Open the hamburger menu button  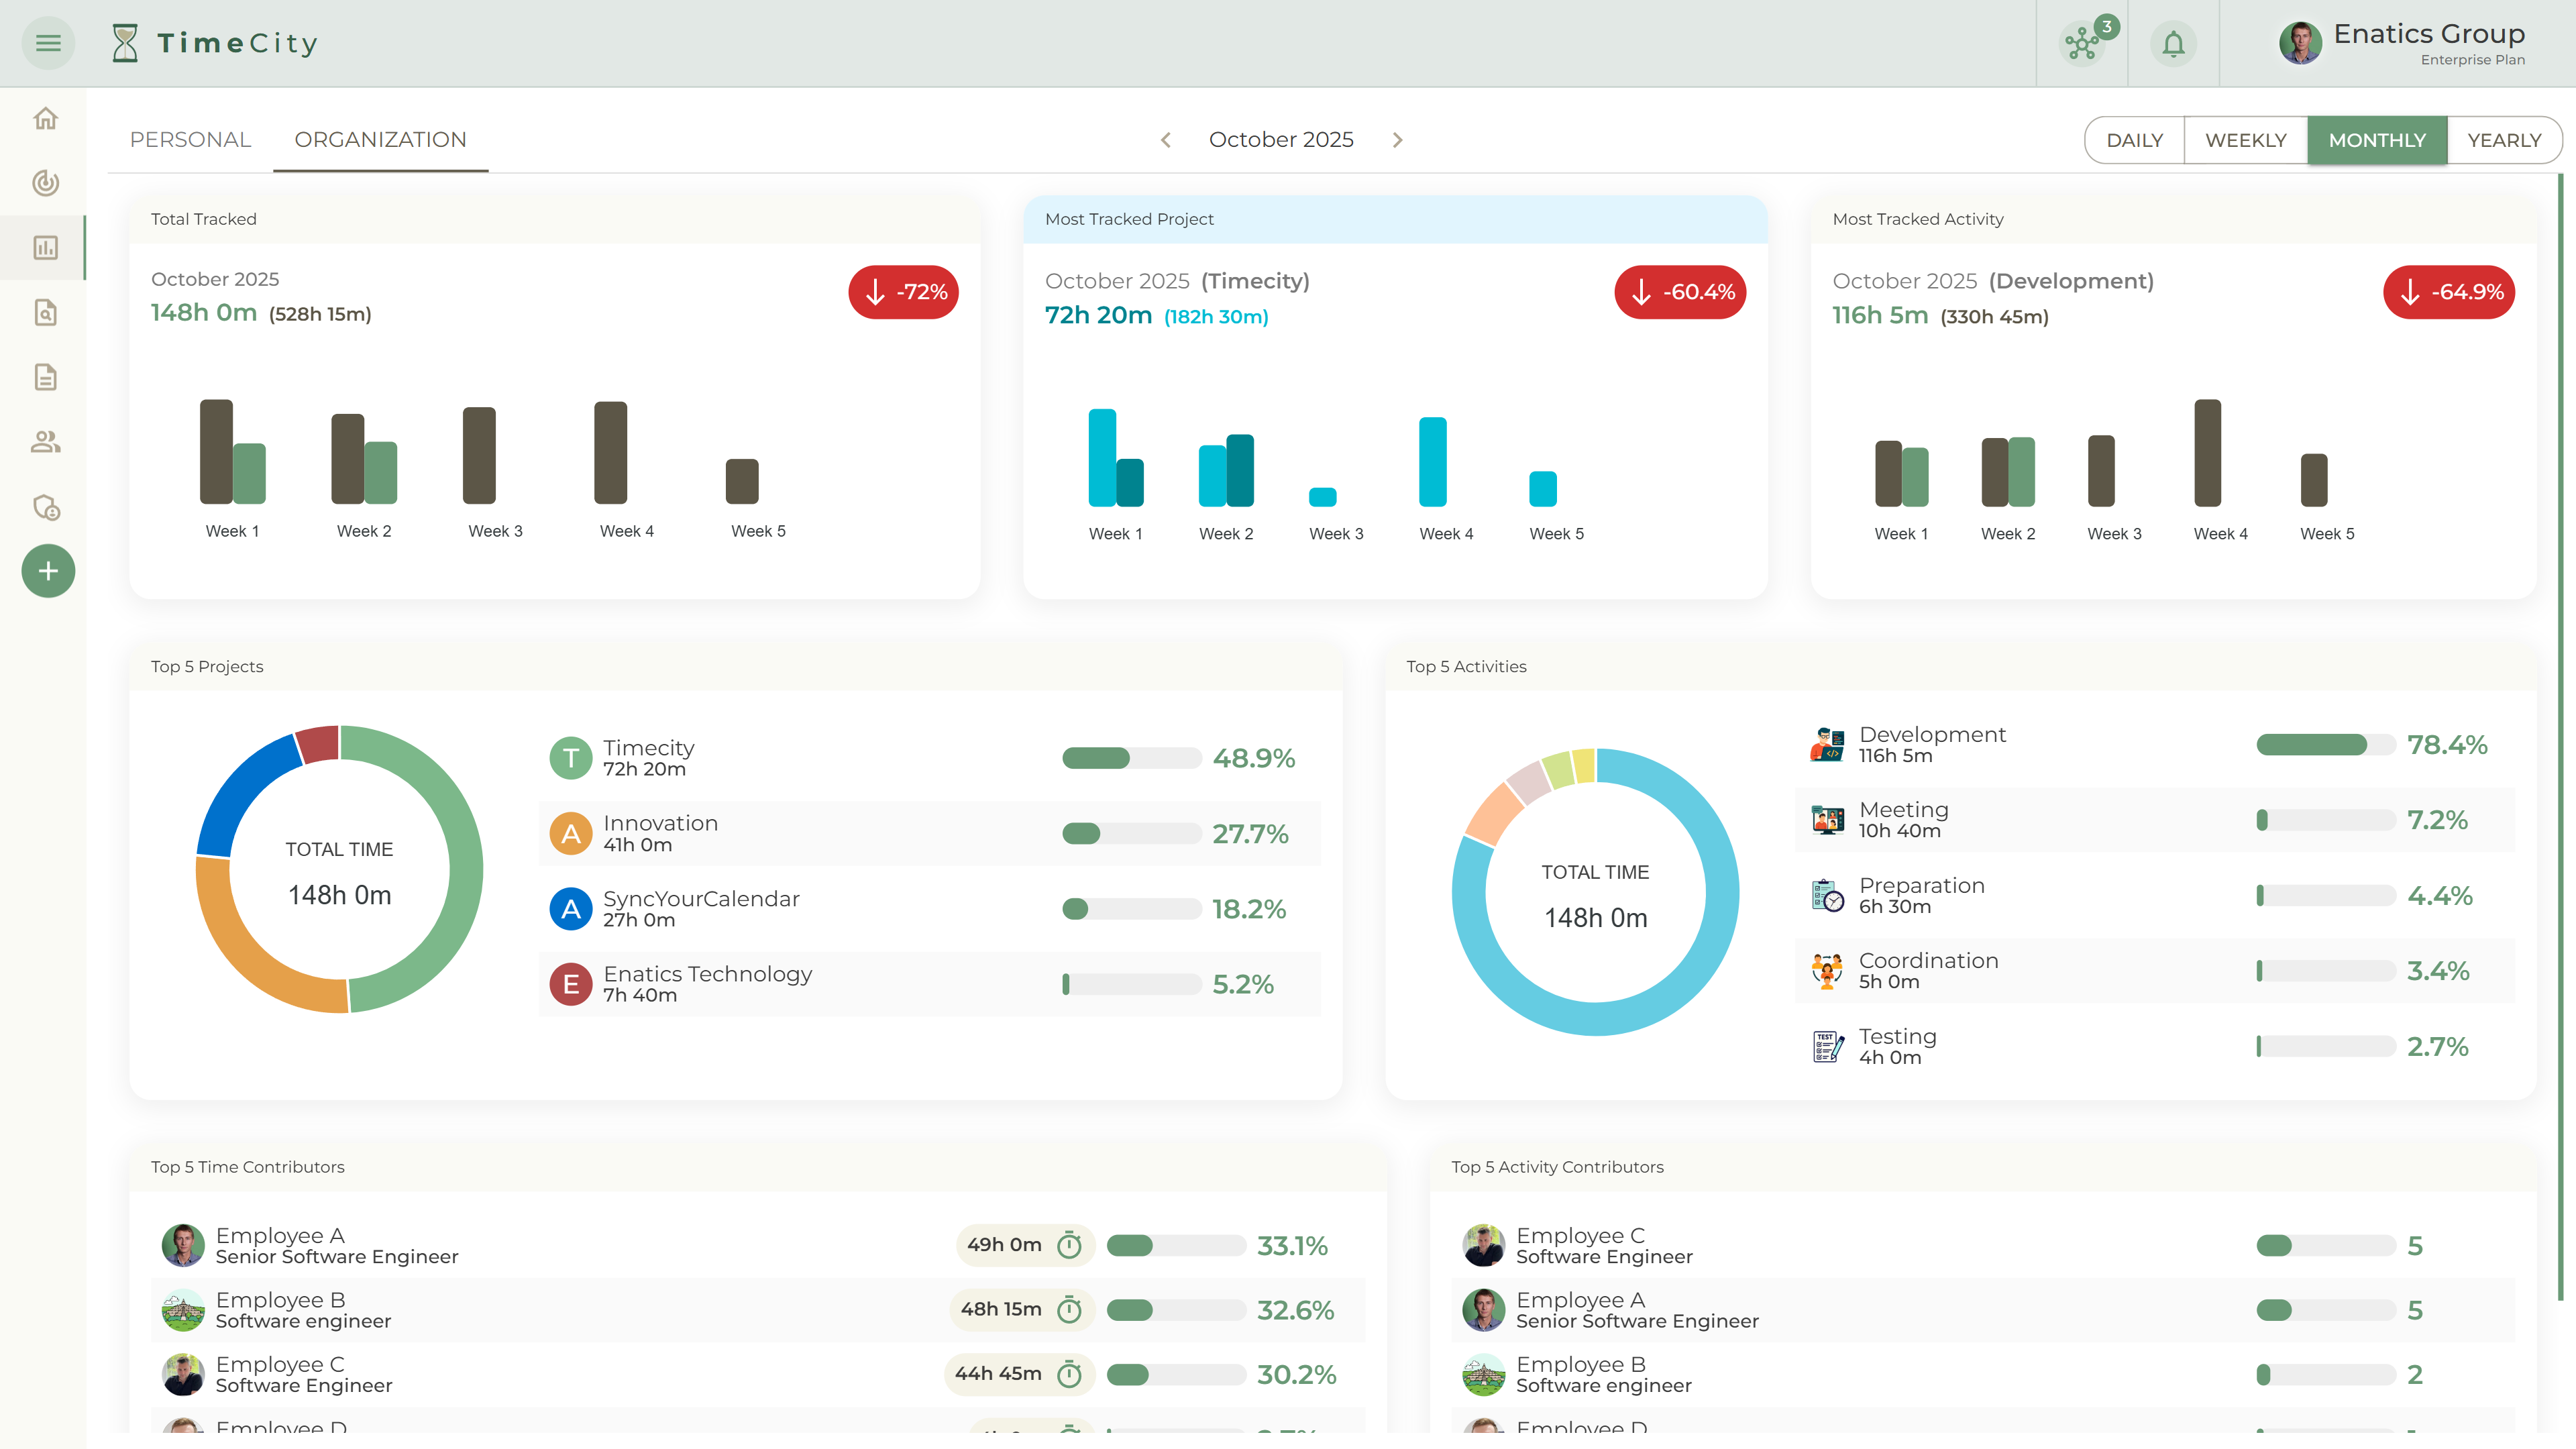tap(48, 43)
